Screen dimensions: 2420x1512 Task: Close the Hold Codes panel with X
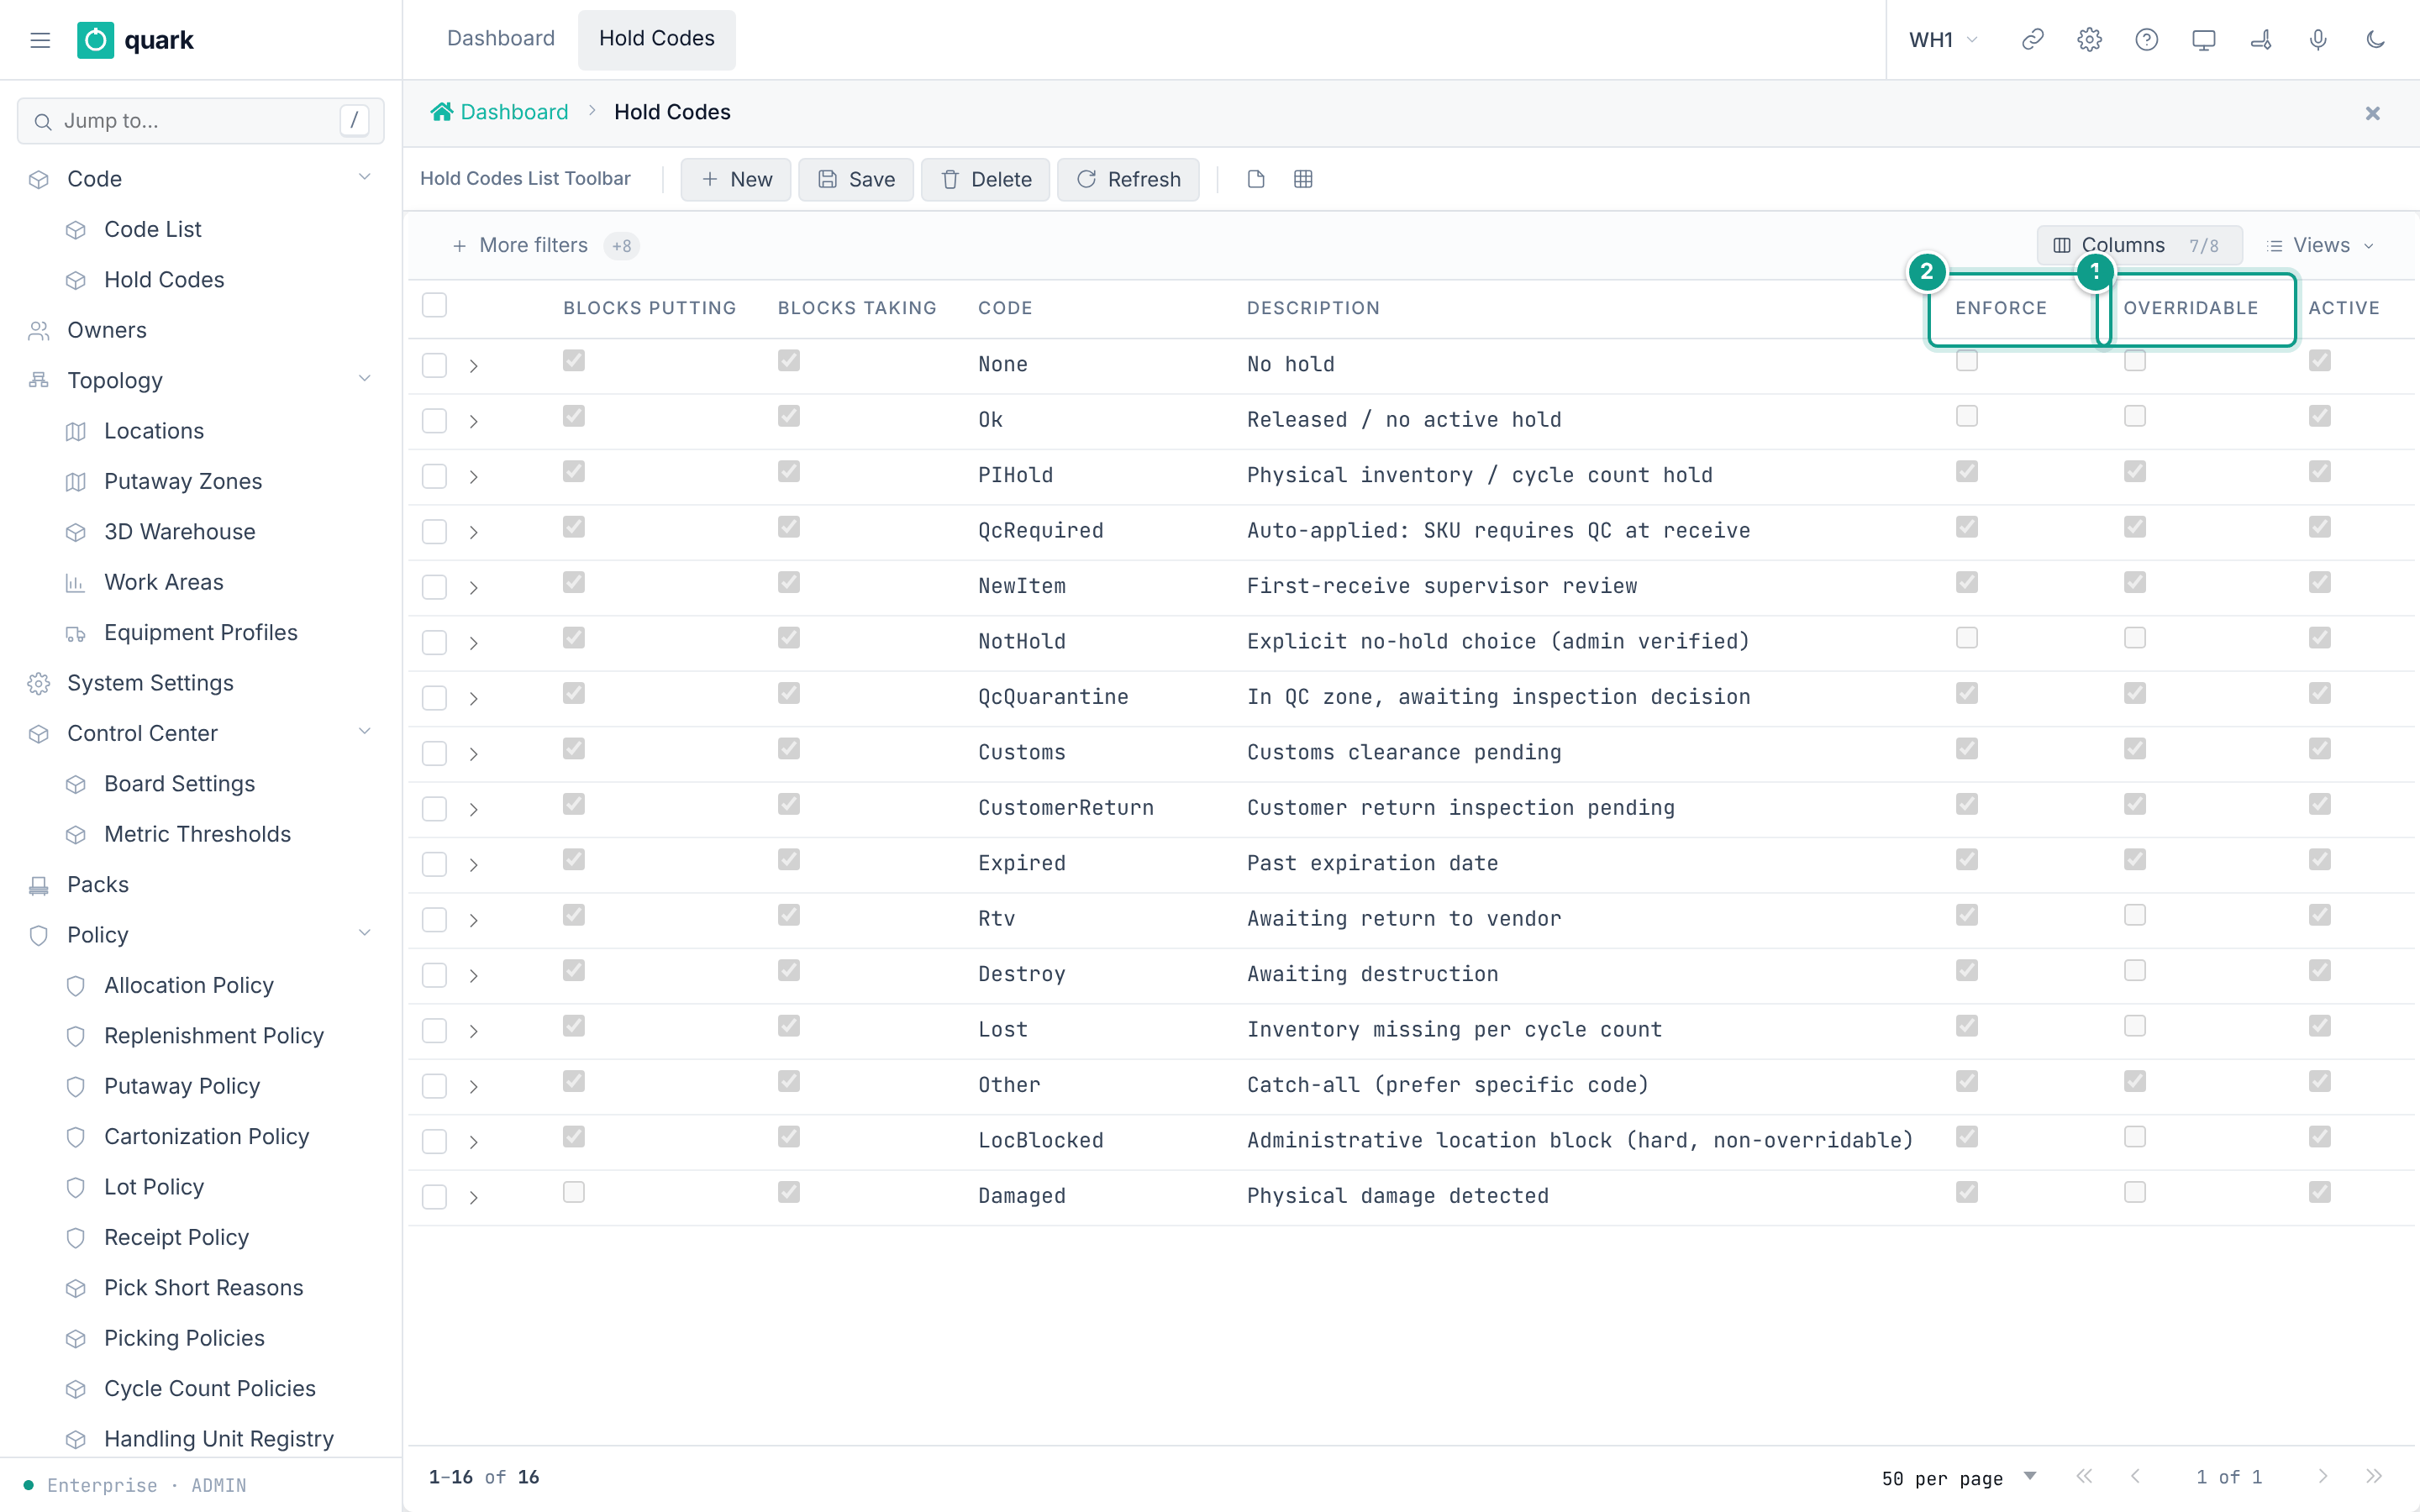(2372, 113)
